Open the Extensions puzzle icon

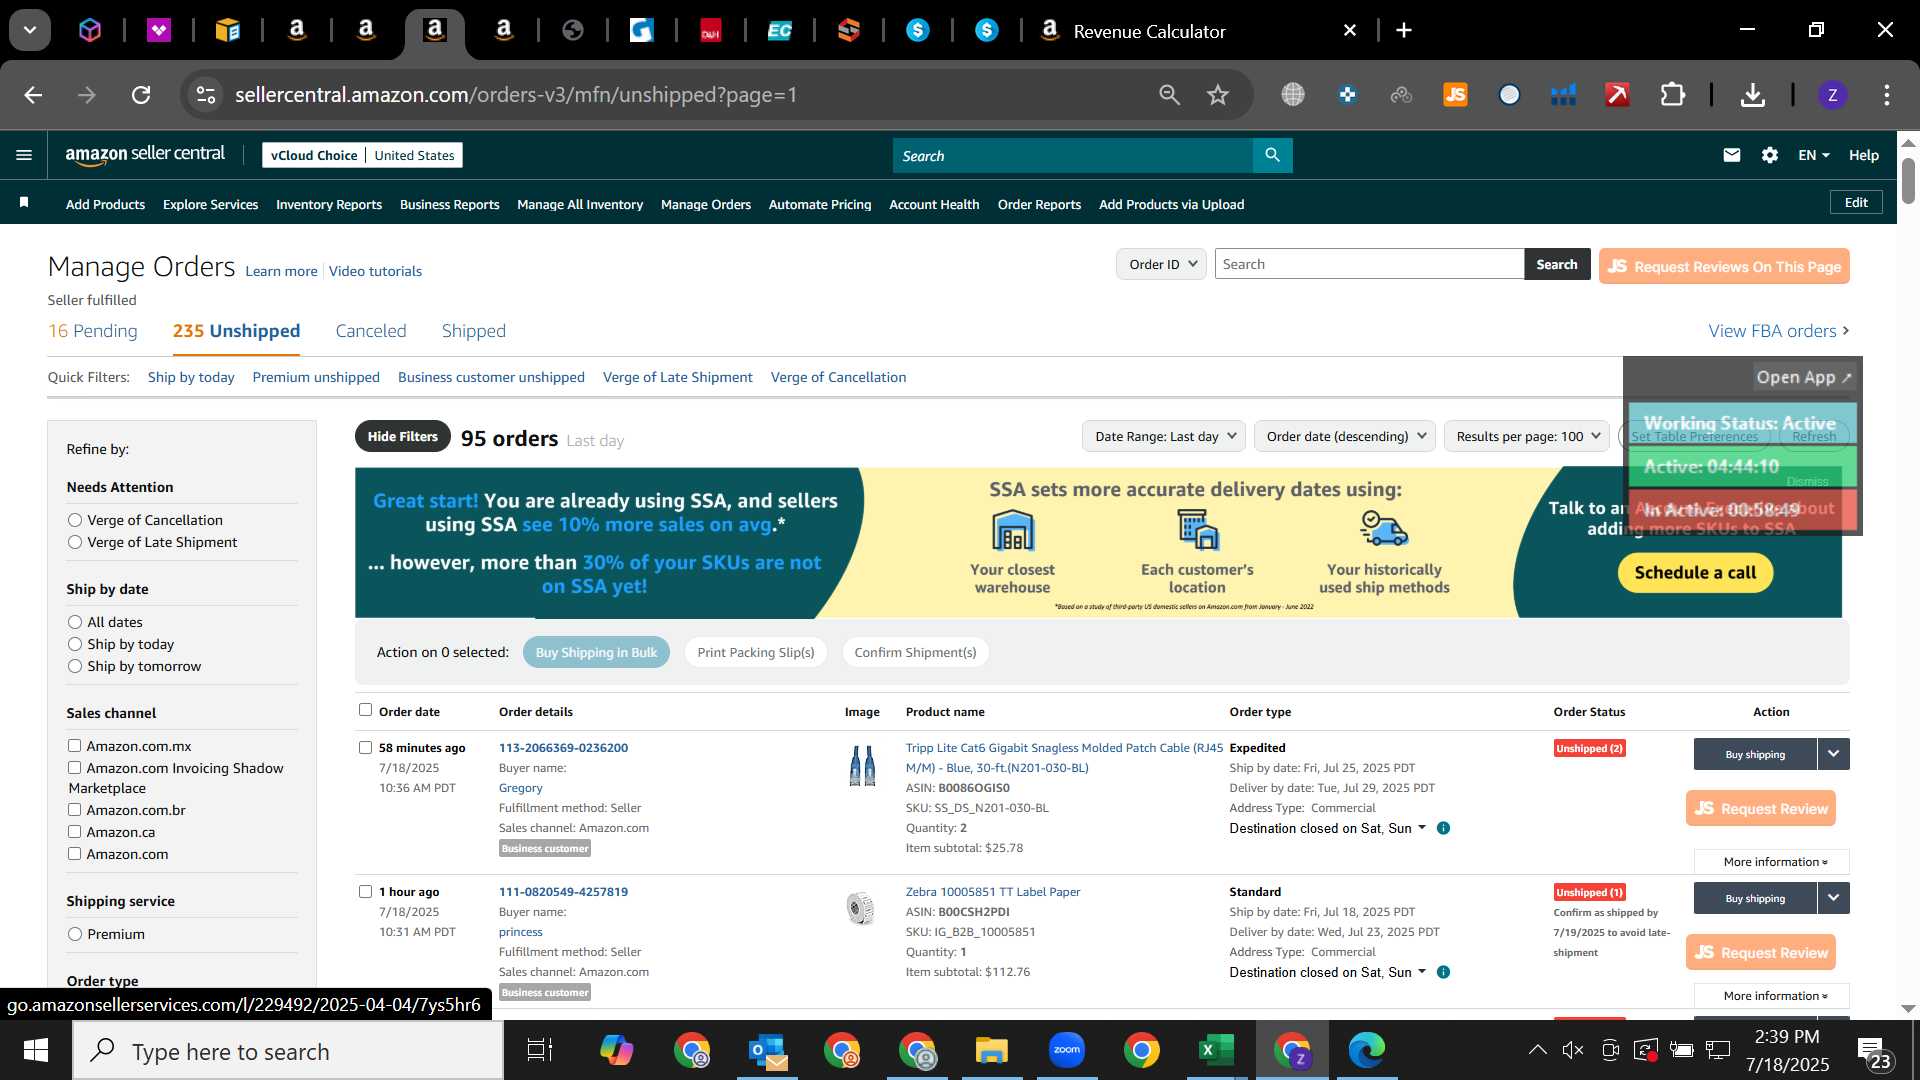1673,95
